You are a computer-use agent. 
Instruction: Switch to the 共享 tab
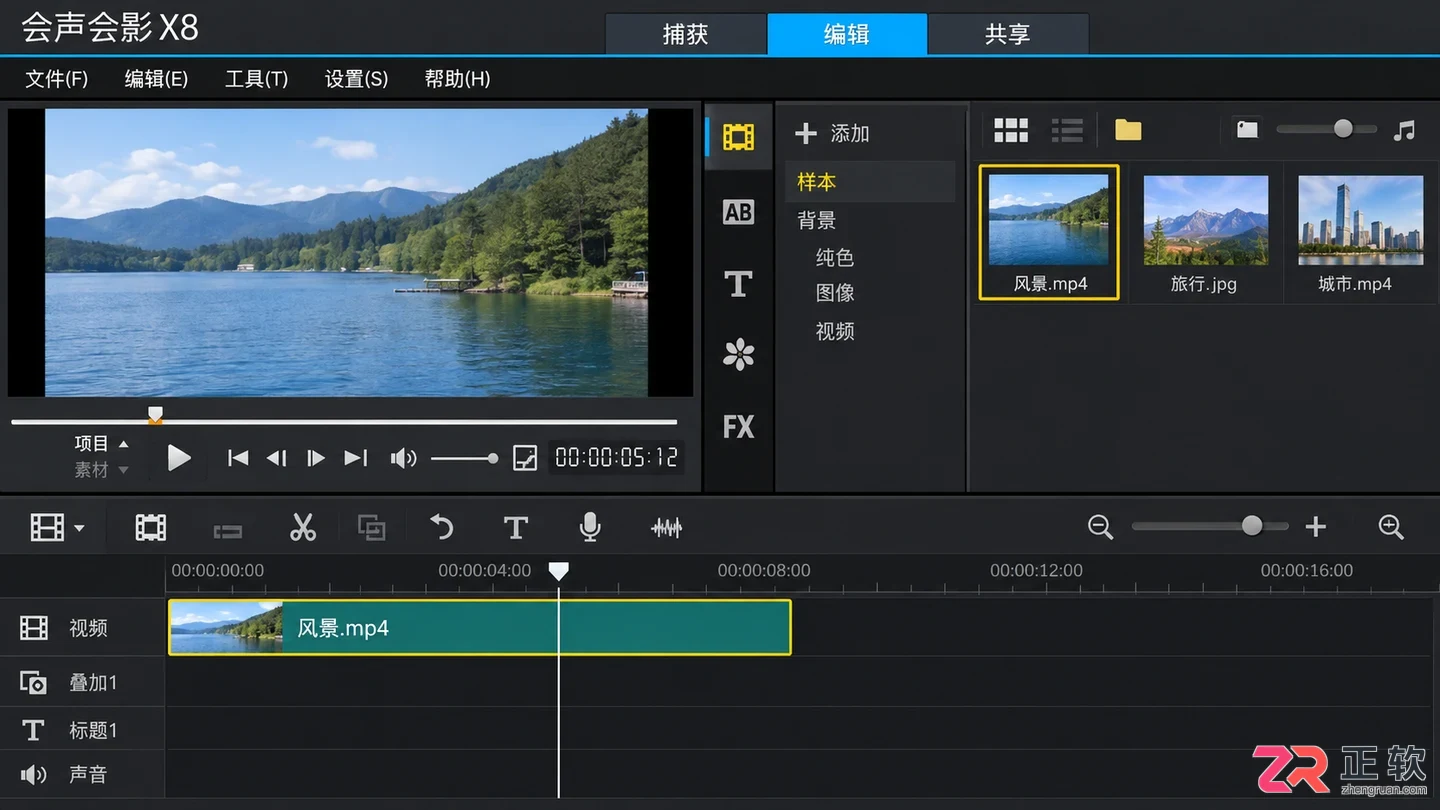(x=1008, y=34)
